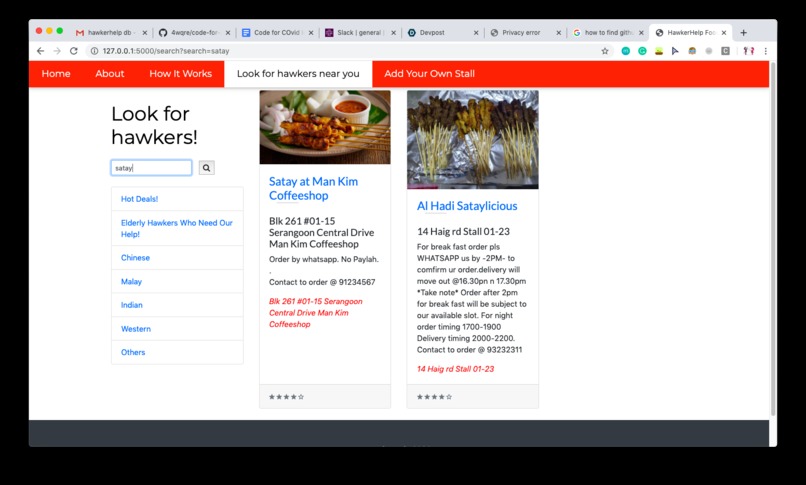This screenshot has height=485, width=806.
Task: Click Order by whatsapp. No Paylah. text
Action: (324, 259)
